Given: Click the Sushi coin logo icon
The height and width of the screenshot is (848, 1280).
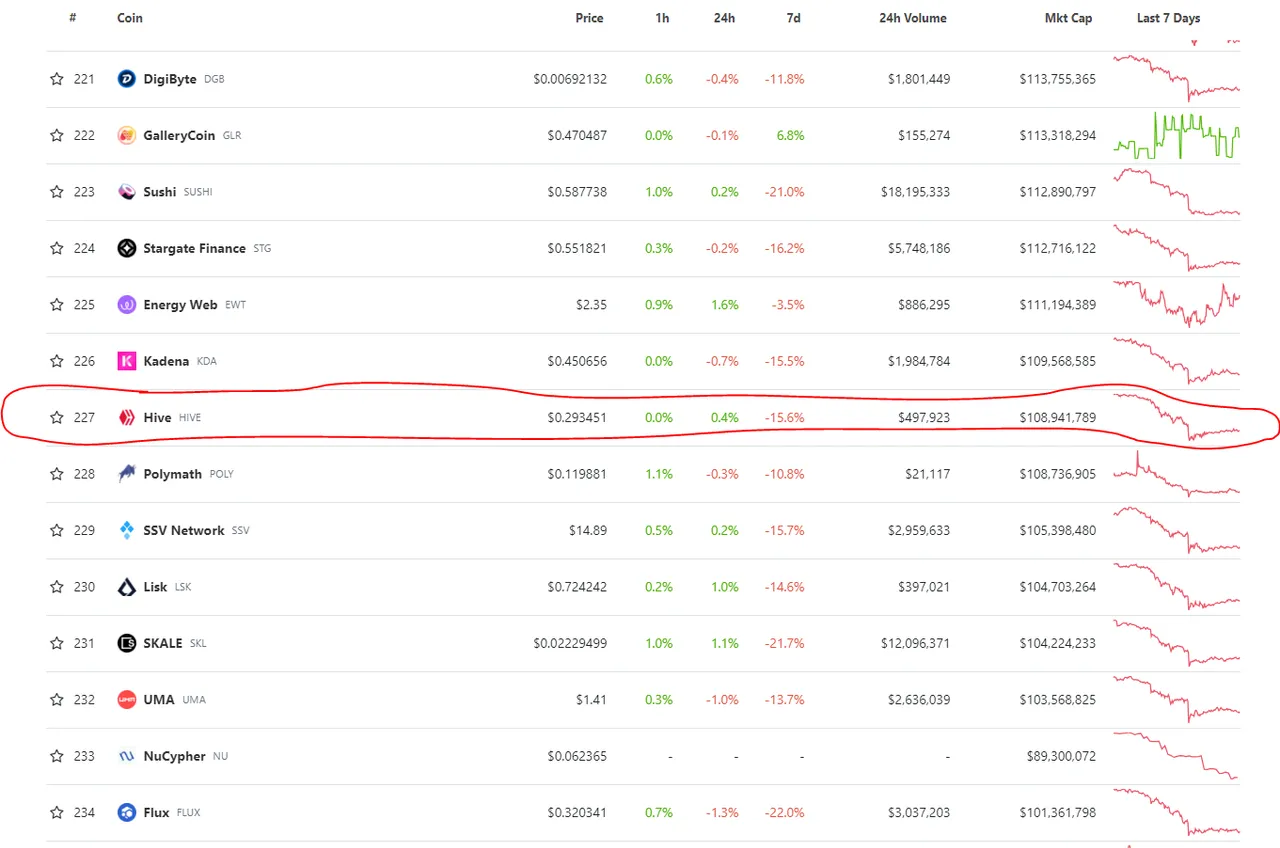Looking at the screenshot, I should pyautogui.click(x=127, y=192).
